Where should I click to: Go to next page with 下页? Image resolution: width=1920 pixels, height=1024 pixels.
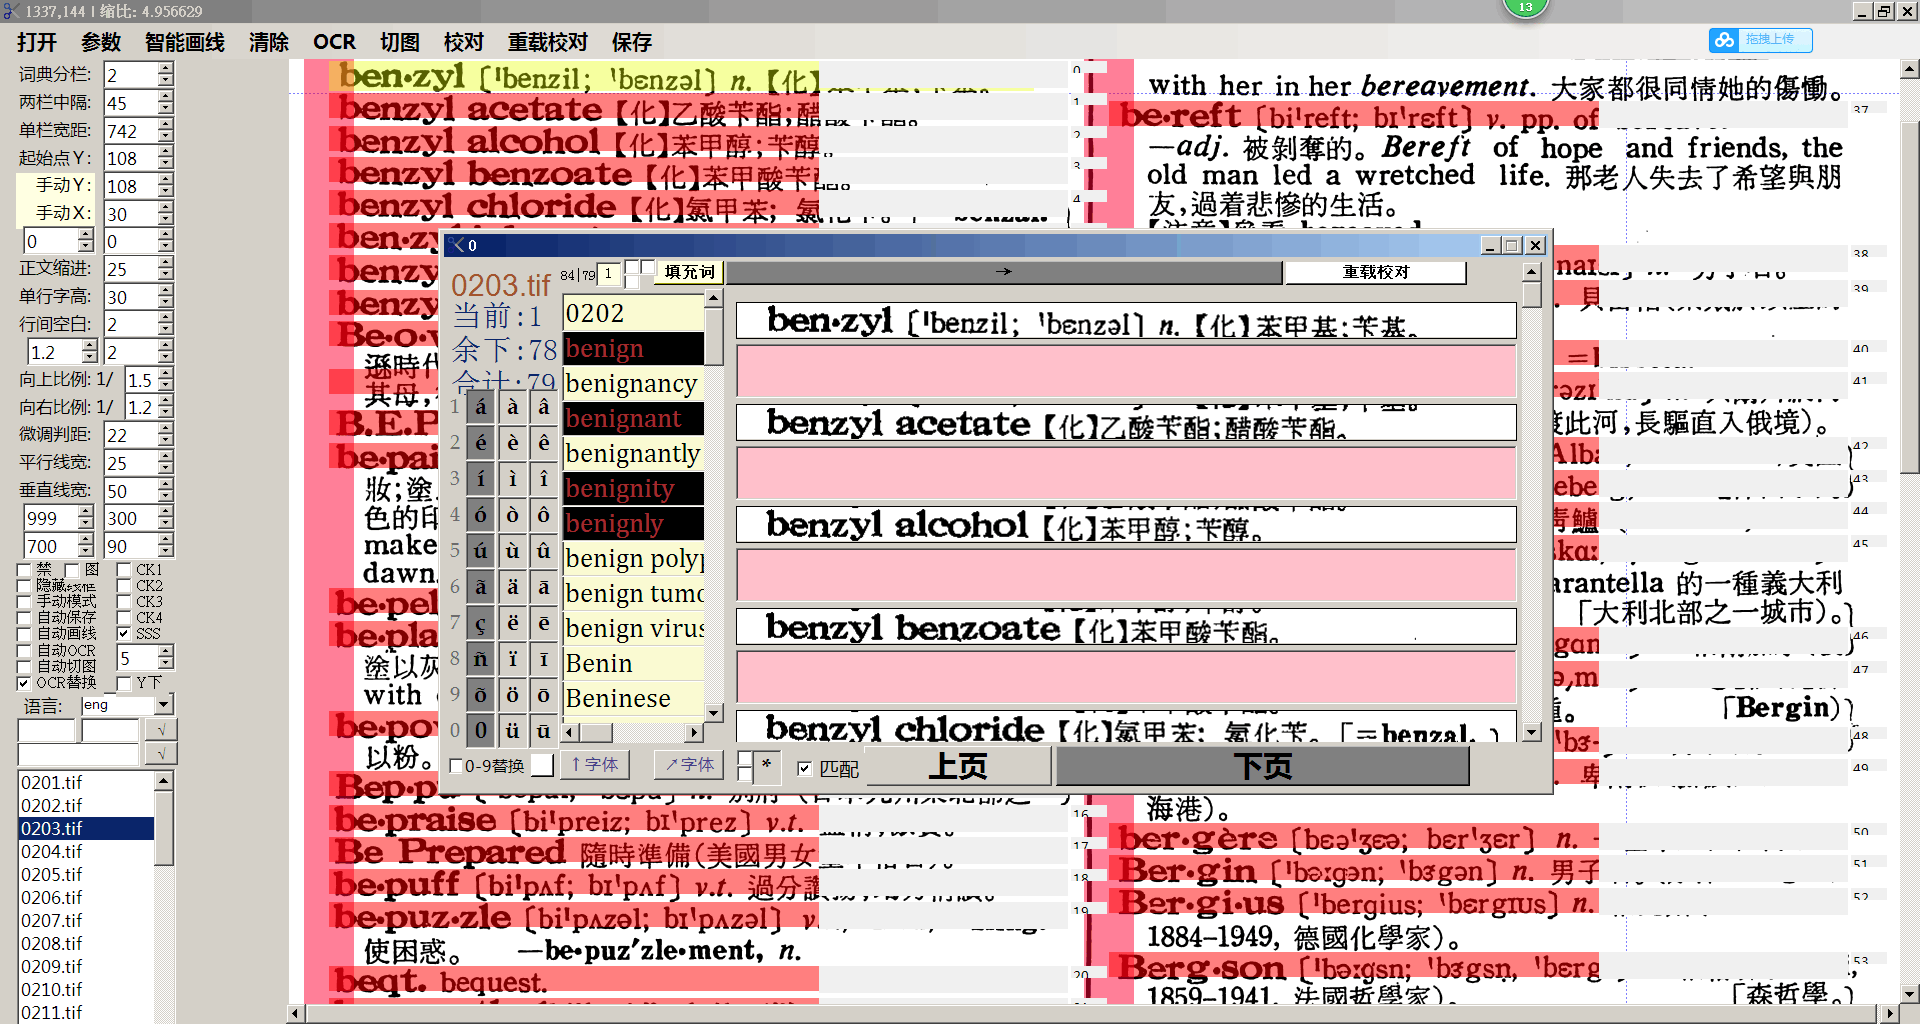click(x=1263, y=767)
